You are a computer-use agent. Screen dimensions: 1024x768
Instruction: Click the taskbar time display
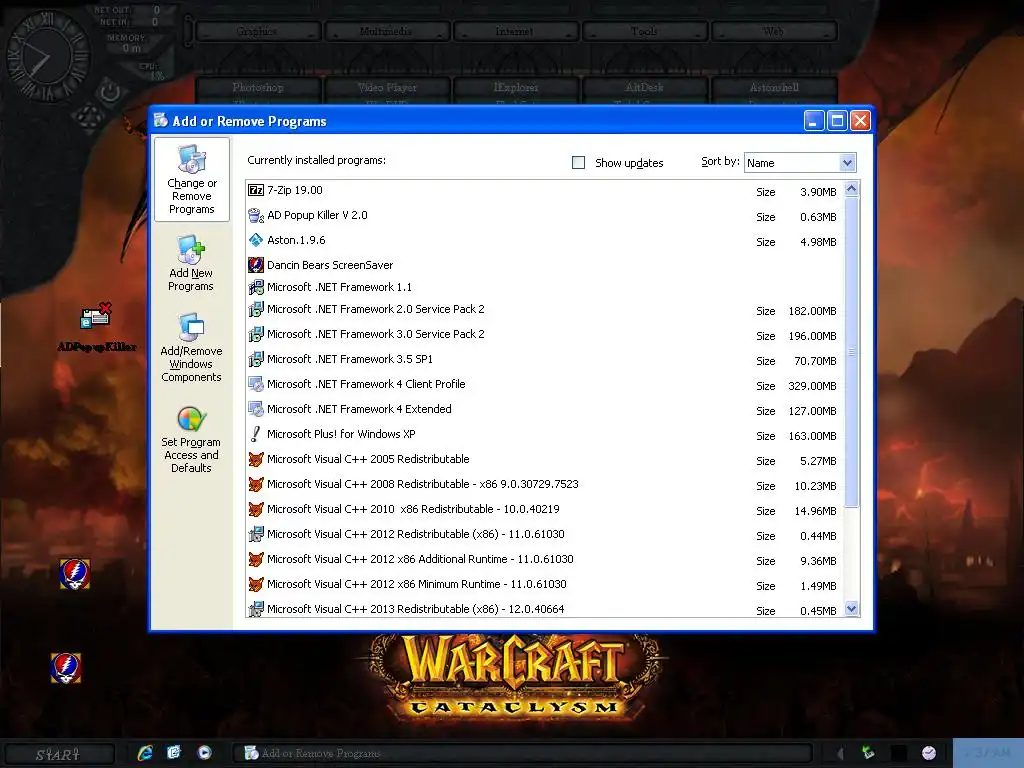pos(987,753)
